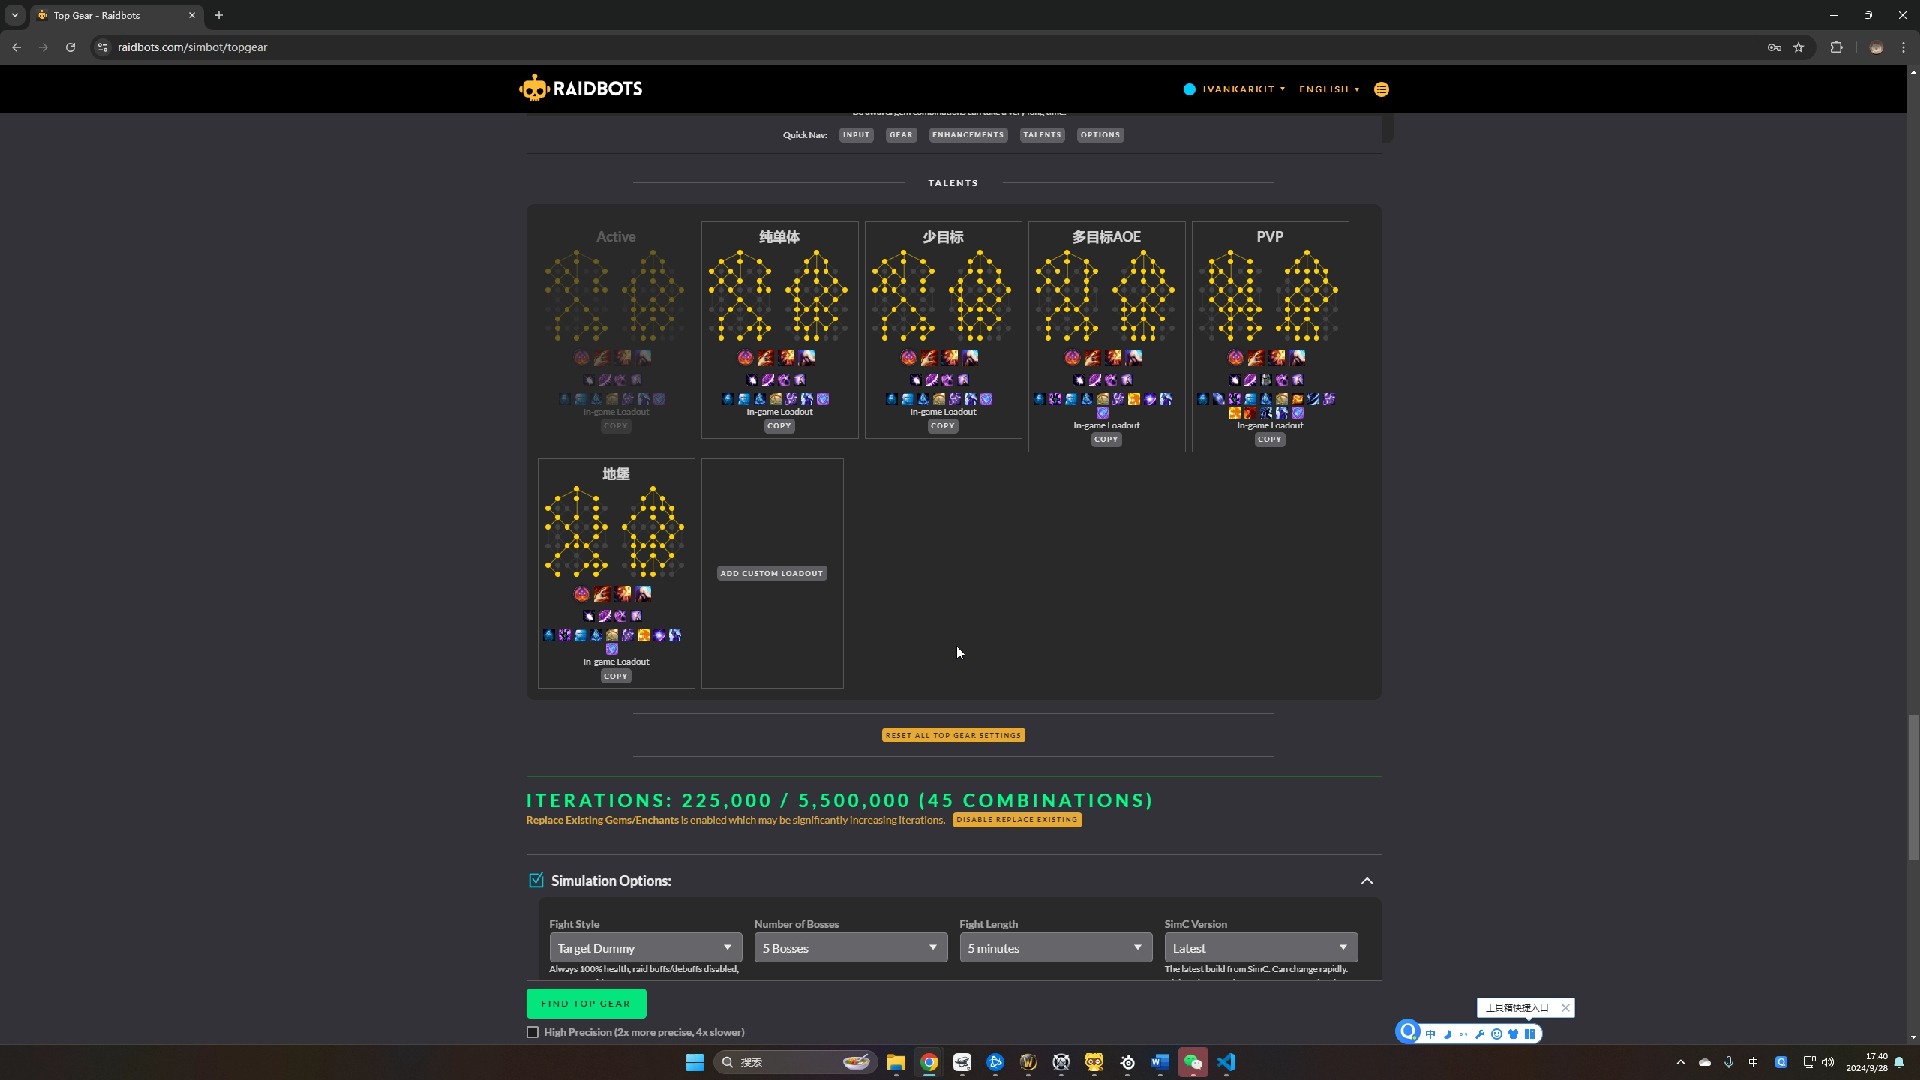This screenshot has height=1080, width=1920.
Task: Click the shirt skin icon in IME toolbar
Action: [x=1513, y=1034]
